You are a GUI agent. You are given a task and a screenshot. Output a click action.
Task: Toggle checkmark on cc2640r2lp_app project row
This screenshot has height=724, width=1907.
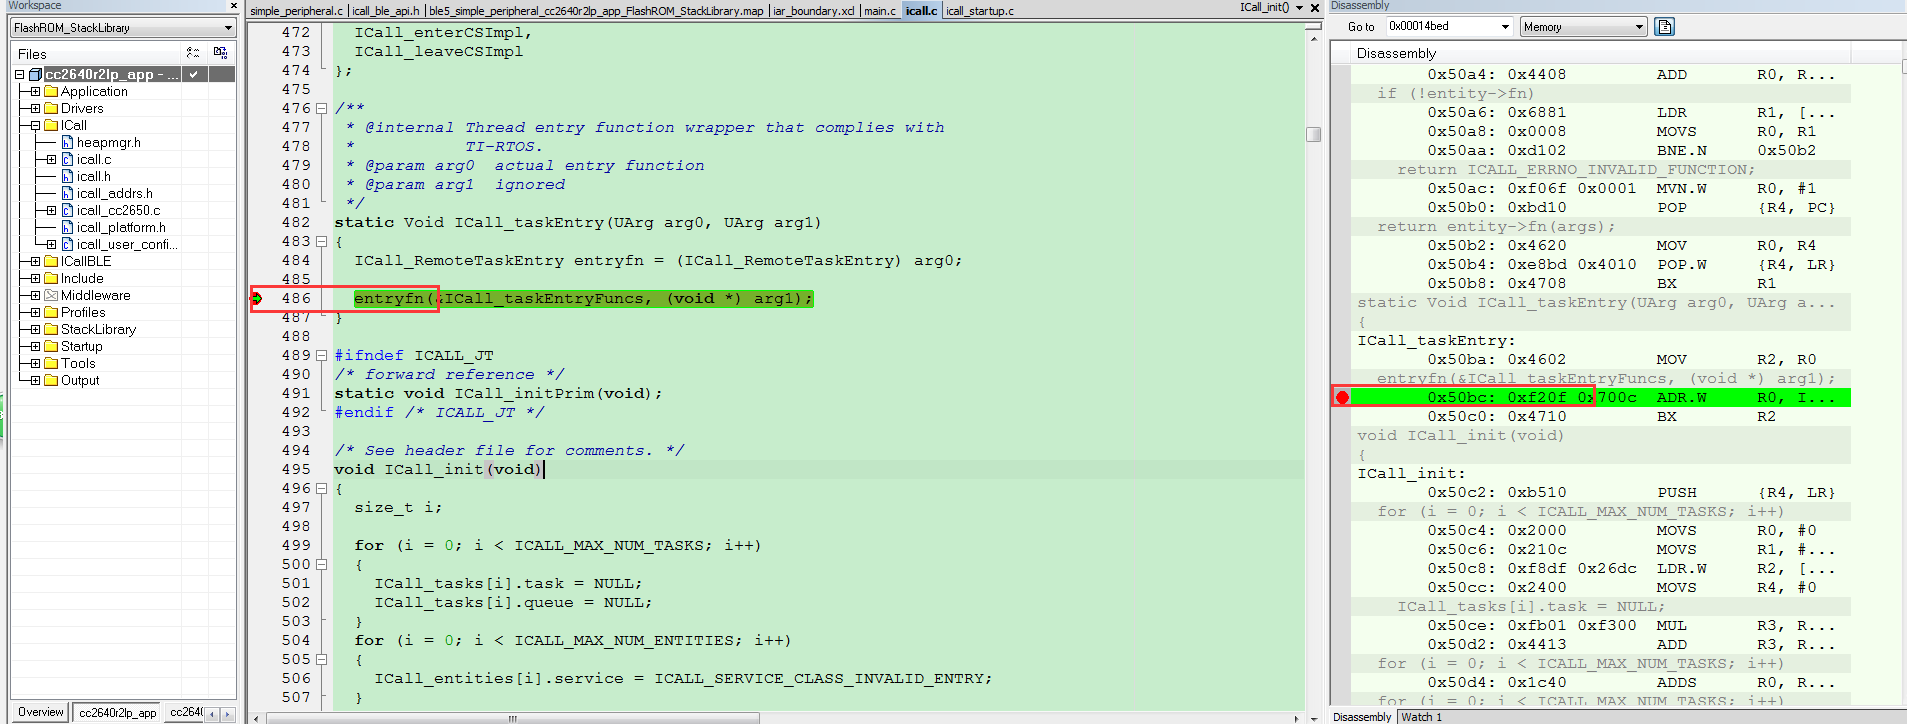[193, 74]
